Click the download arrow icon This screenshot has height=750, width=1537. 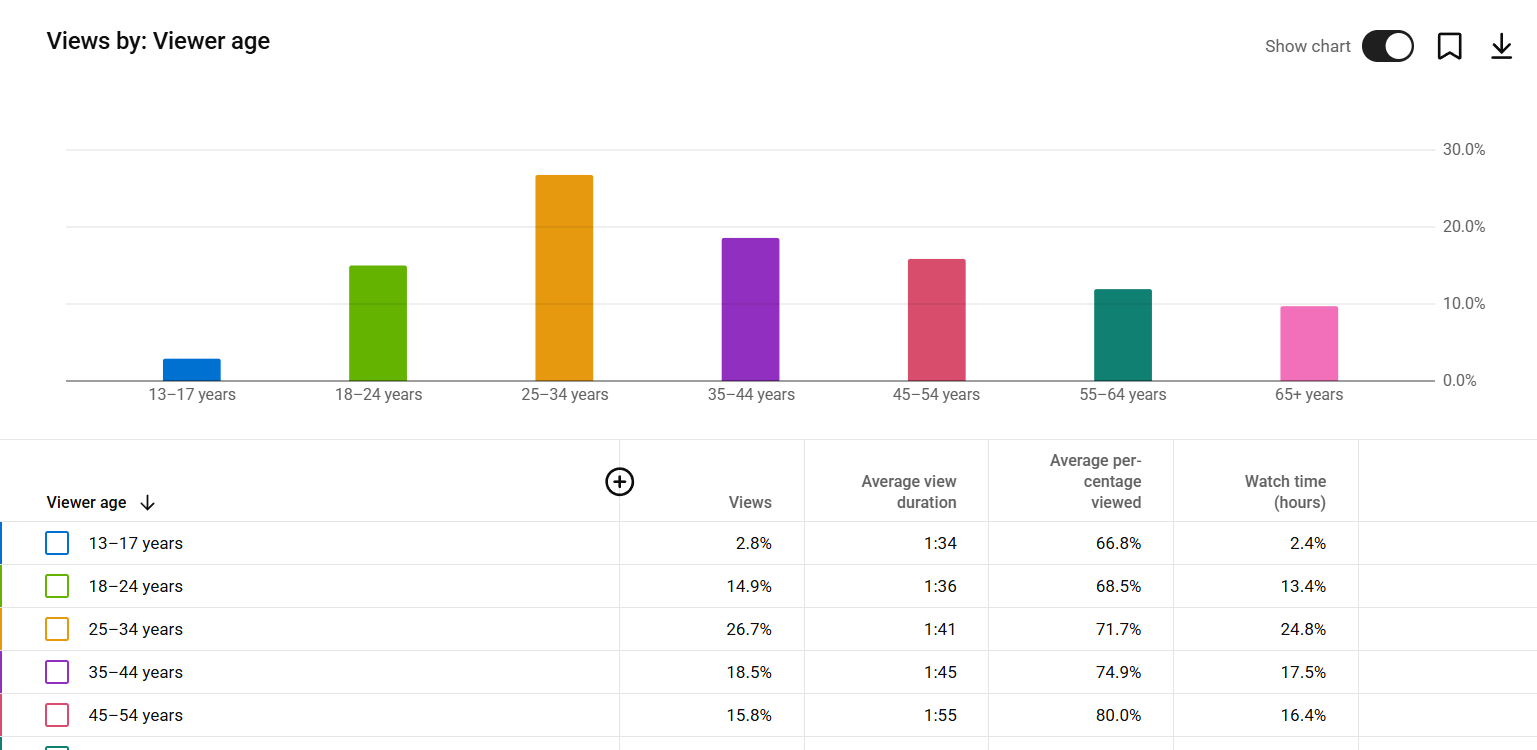pyautogui.click(x=1501, y=46)
